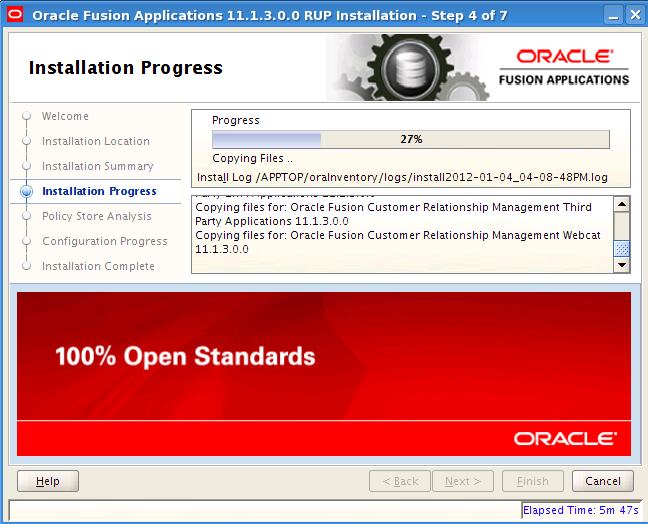
Task: Click Oracle Fusion Applications logo
Action: [564, 67]
